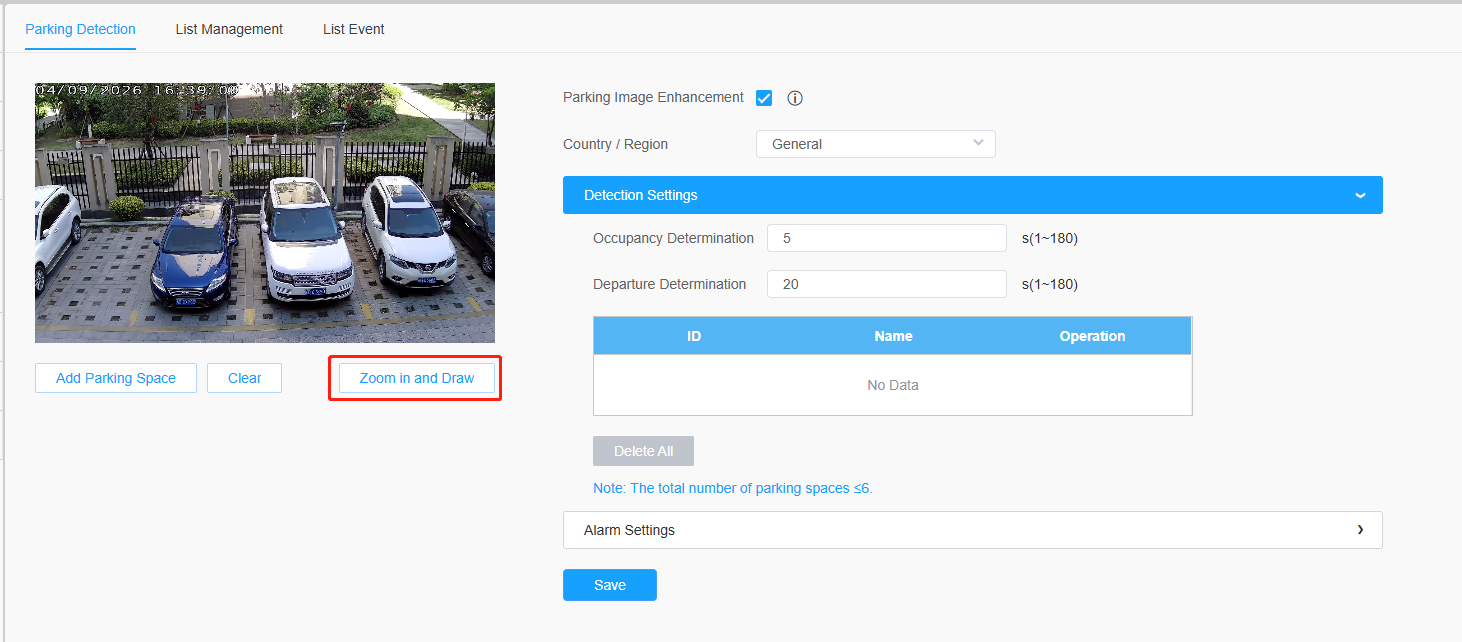The height and width of the screenshot is (642, 1462).
Task: Click the Name column header
Action: point(893,336)
